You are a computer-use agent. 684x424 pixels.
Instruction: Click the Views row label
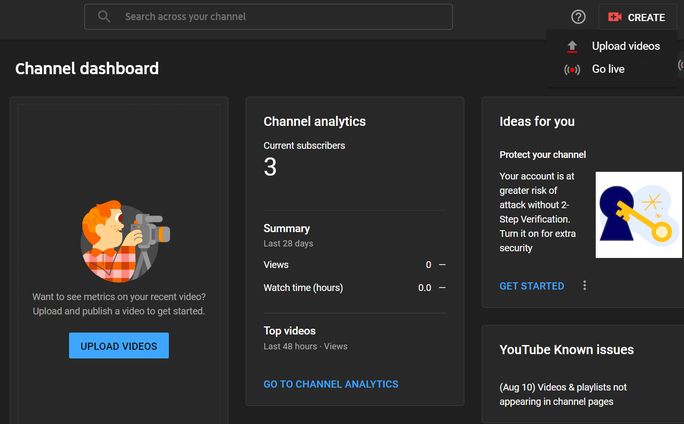tap(276, 265)
